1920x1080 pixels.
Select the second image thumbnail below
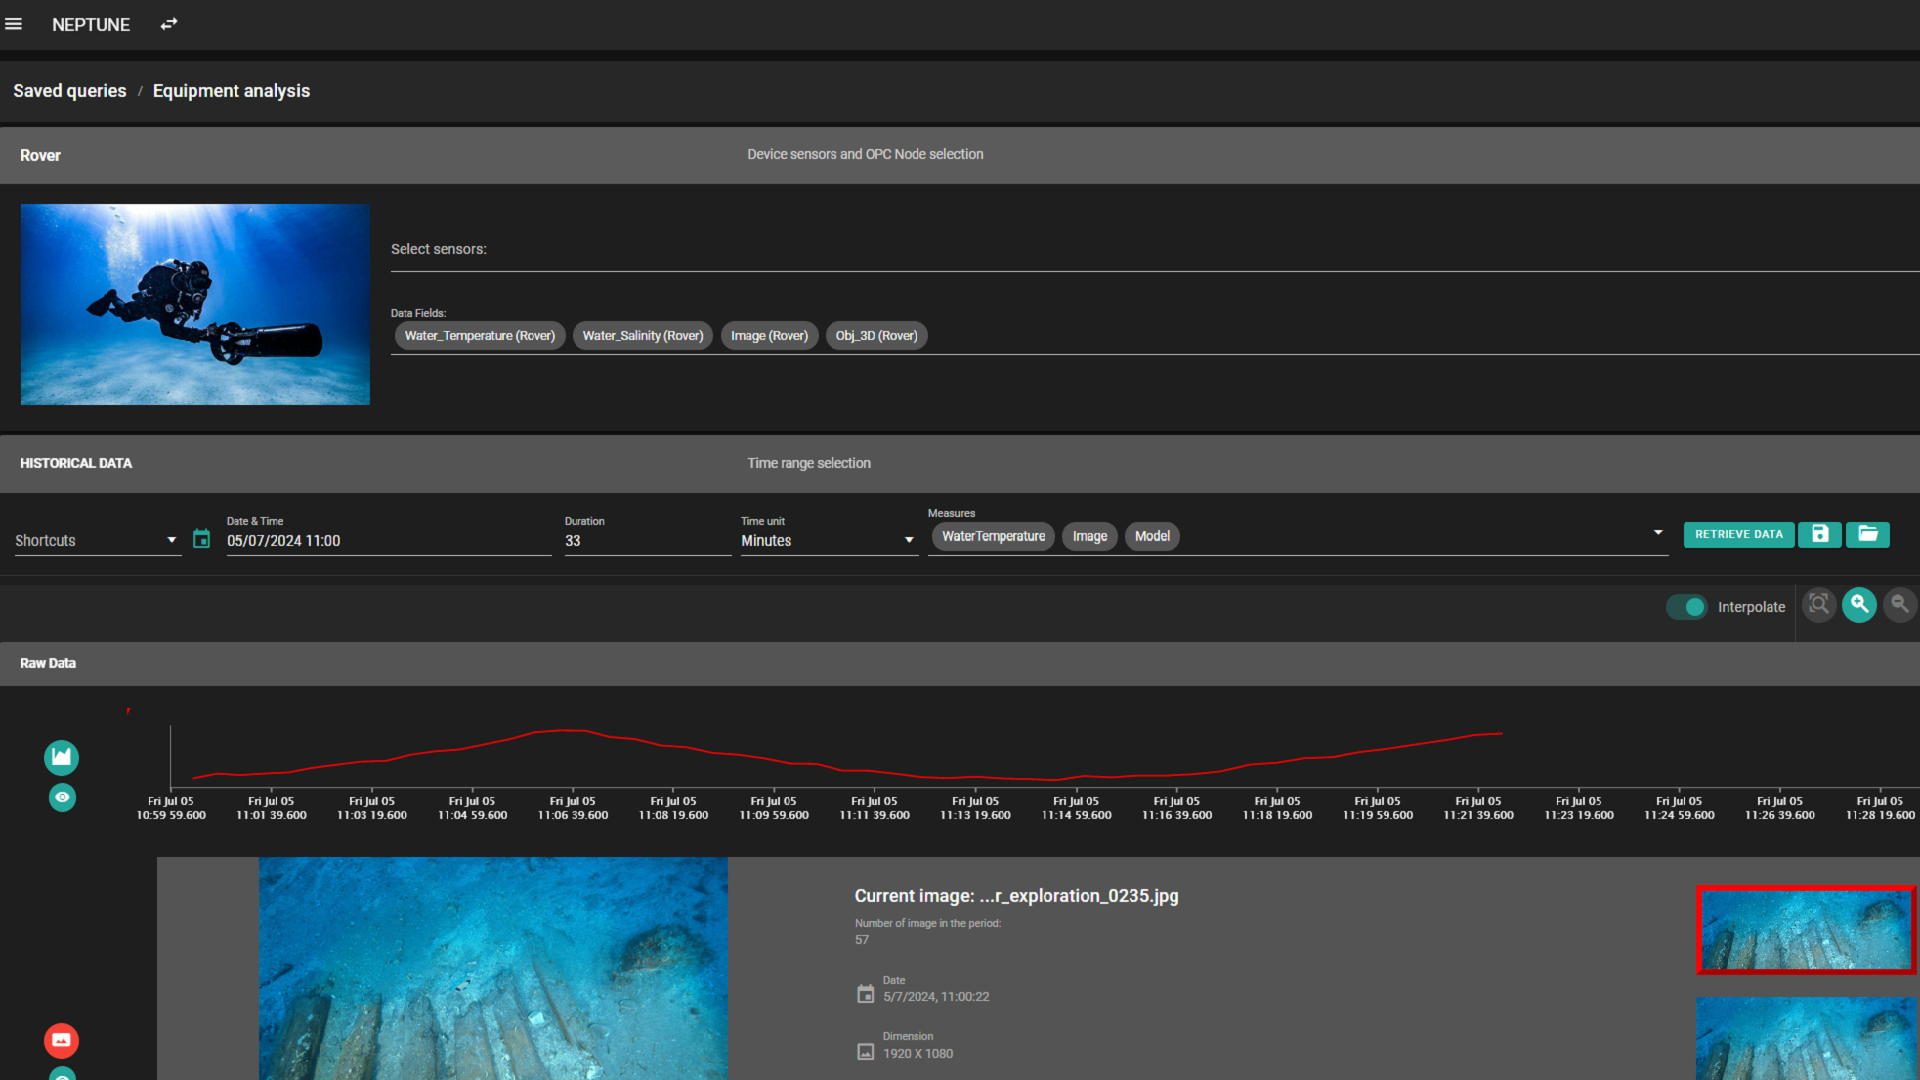click(x=1806, y=1038)
